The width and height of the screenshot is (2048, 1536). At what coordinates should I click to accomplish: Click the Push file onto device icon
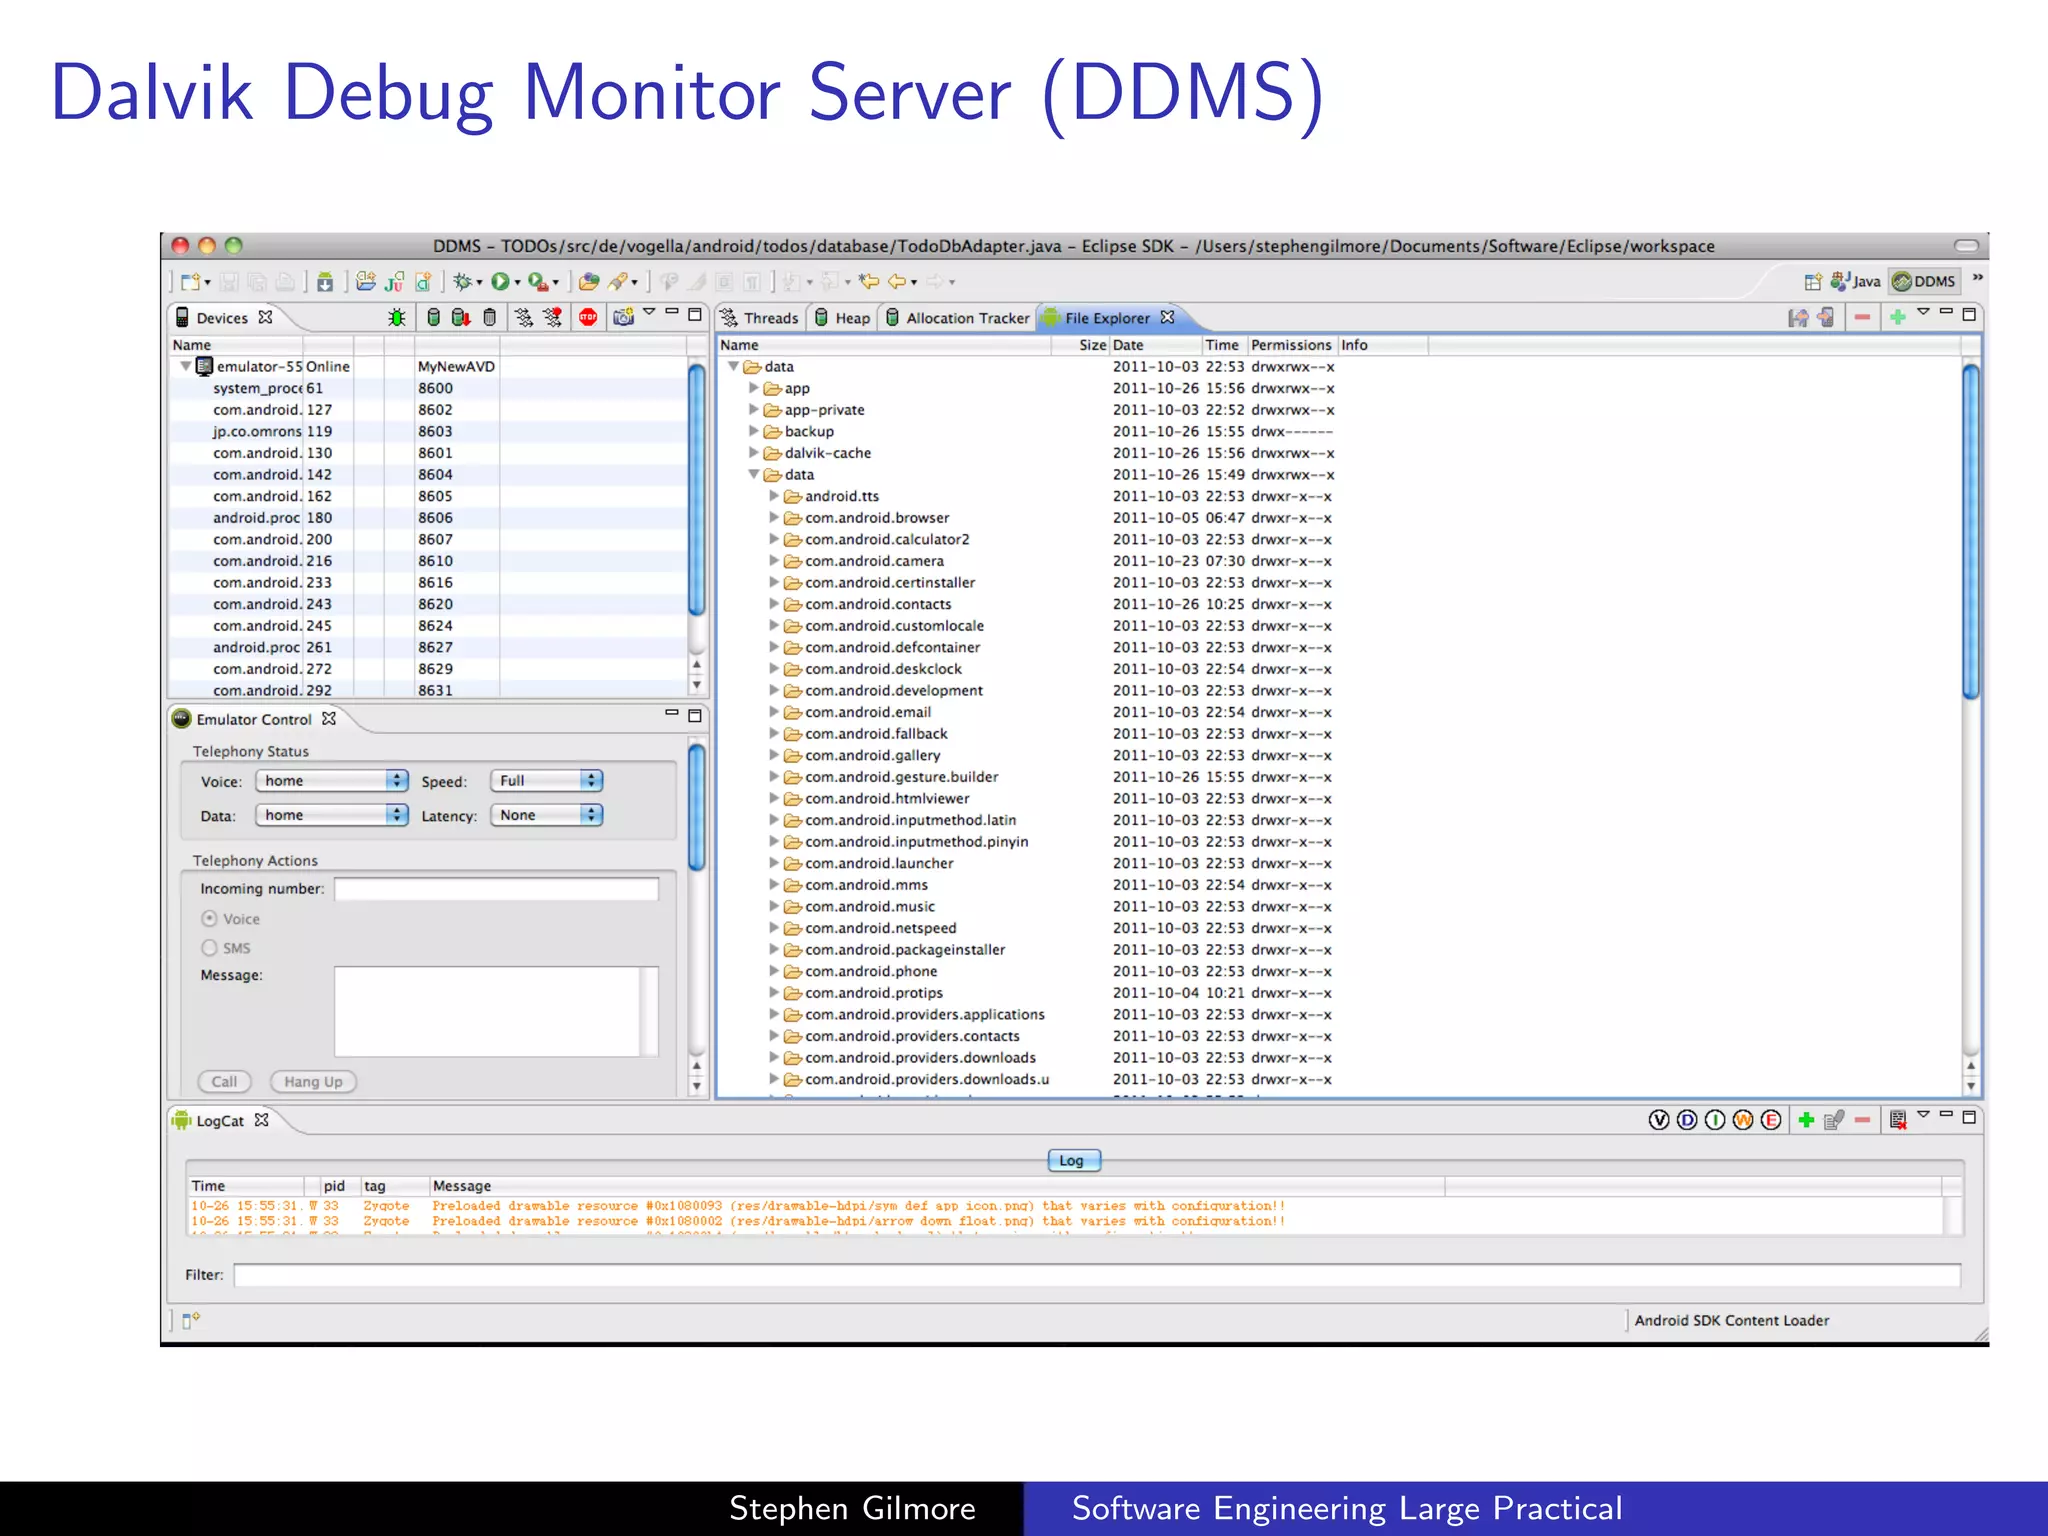[1826, 318]
